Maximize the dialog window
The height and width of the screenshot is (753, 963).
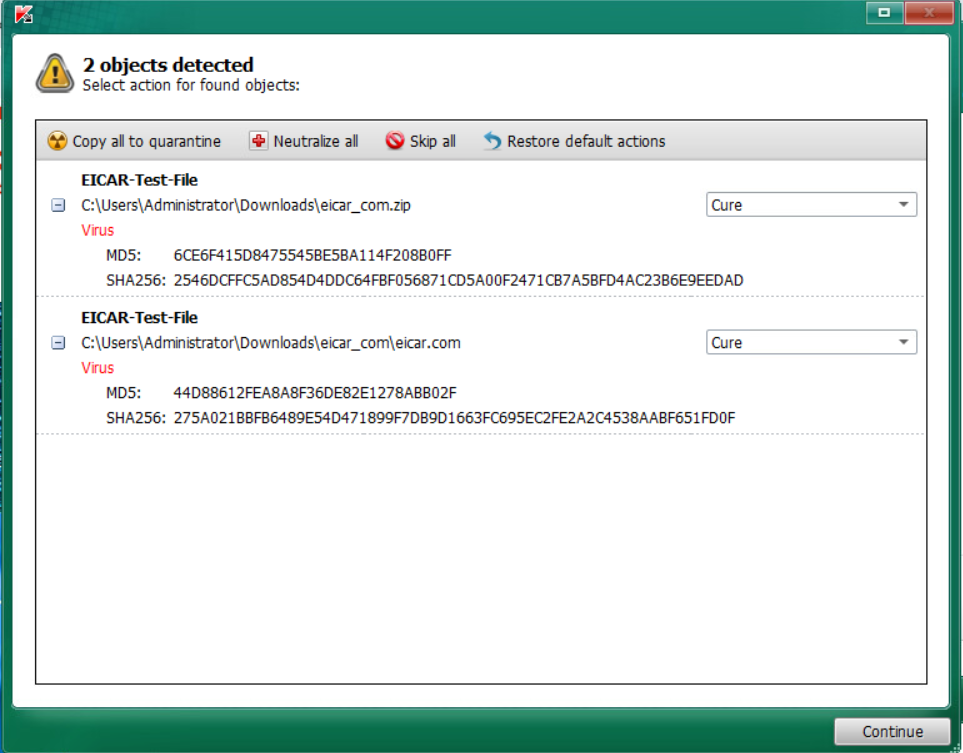[x=884, y=12]
